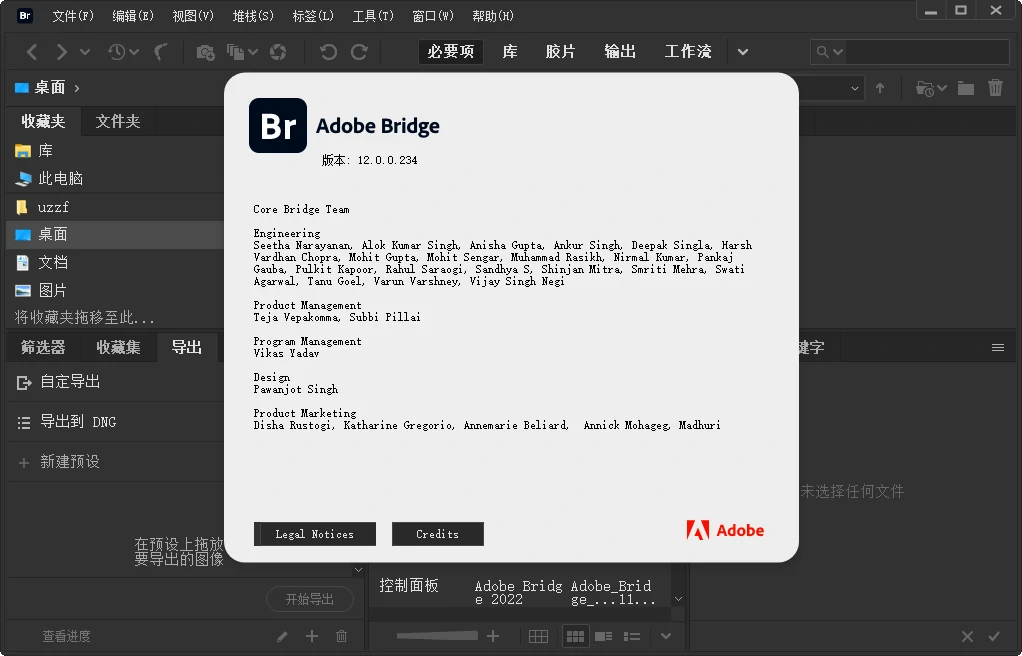Create a new folder with folder icon
Viewport: 1022px width, 656px height.
[966, 88]
